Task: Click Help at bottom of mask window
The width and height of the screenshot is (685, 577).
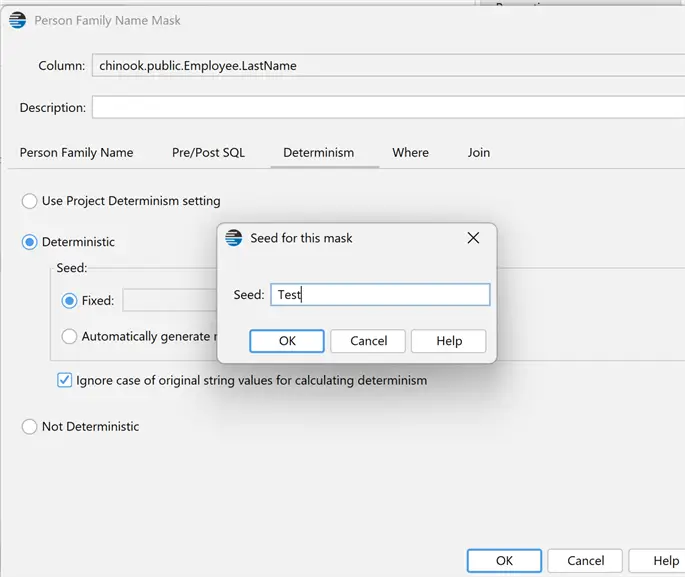Action: tap(657, 560)
